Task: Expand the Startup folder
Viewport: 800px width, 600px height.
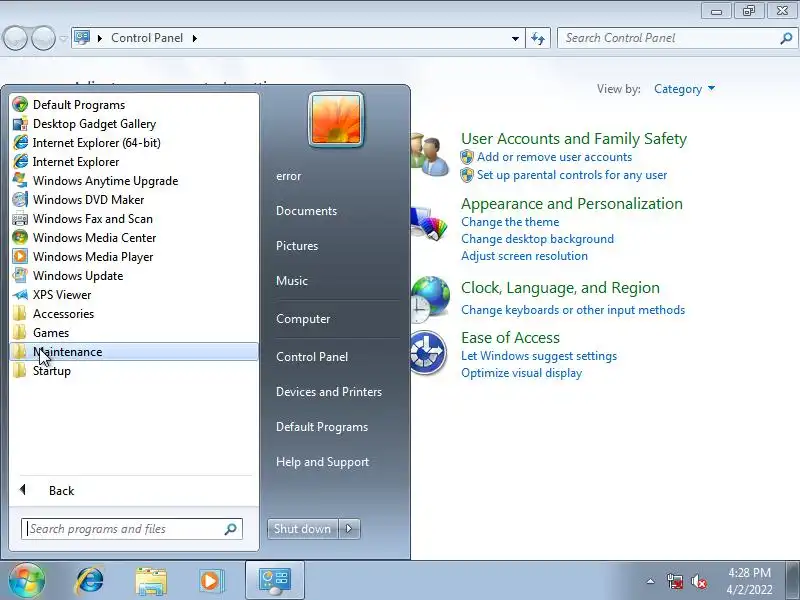Action: pos(134,371)
